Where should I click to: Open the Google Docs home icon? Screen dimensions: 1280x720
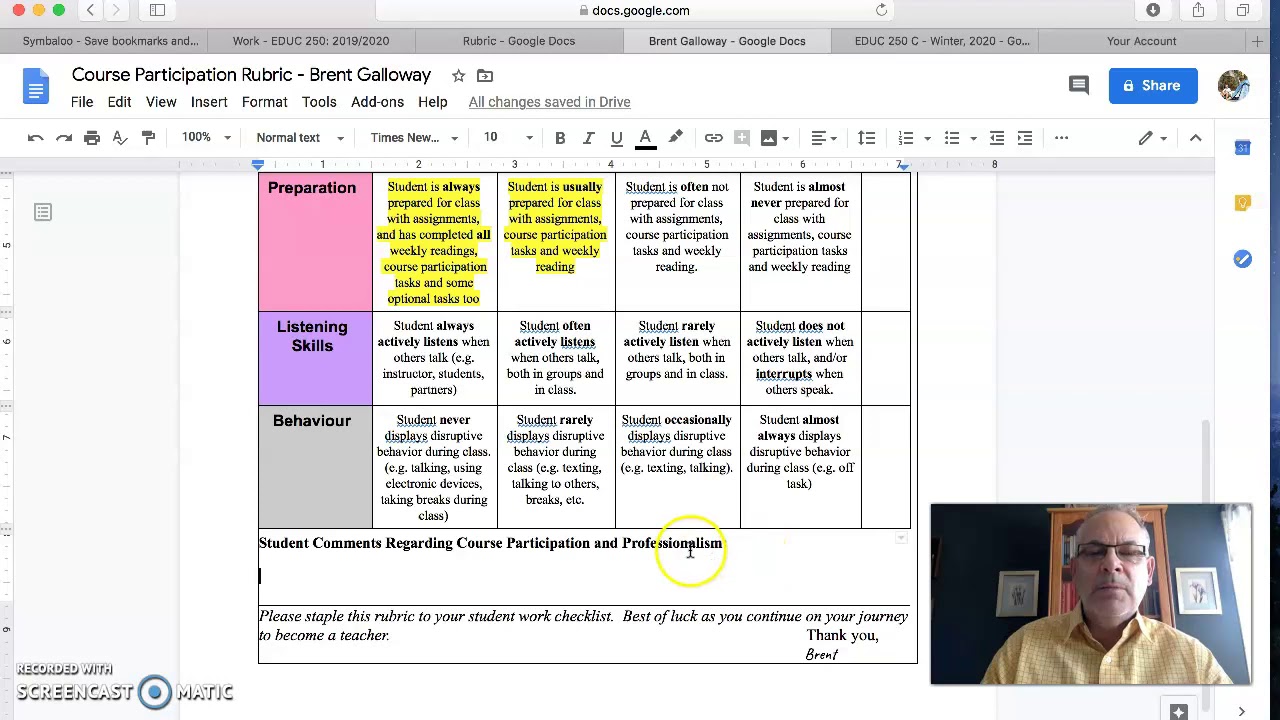click(36, 87)
